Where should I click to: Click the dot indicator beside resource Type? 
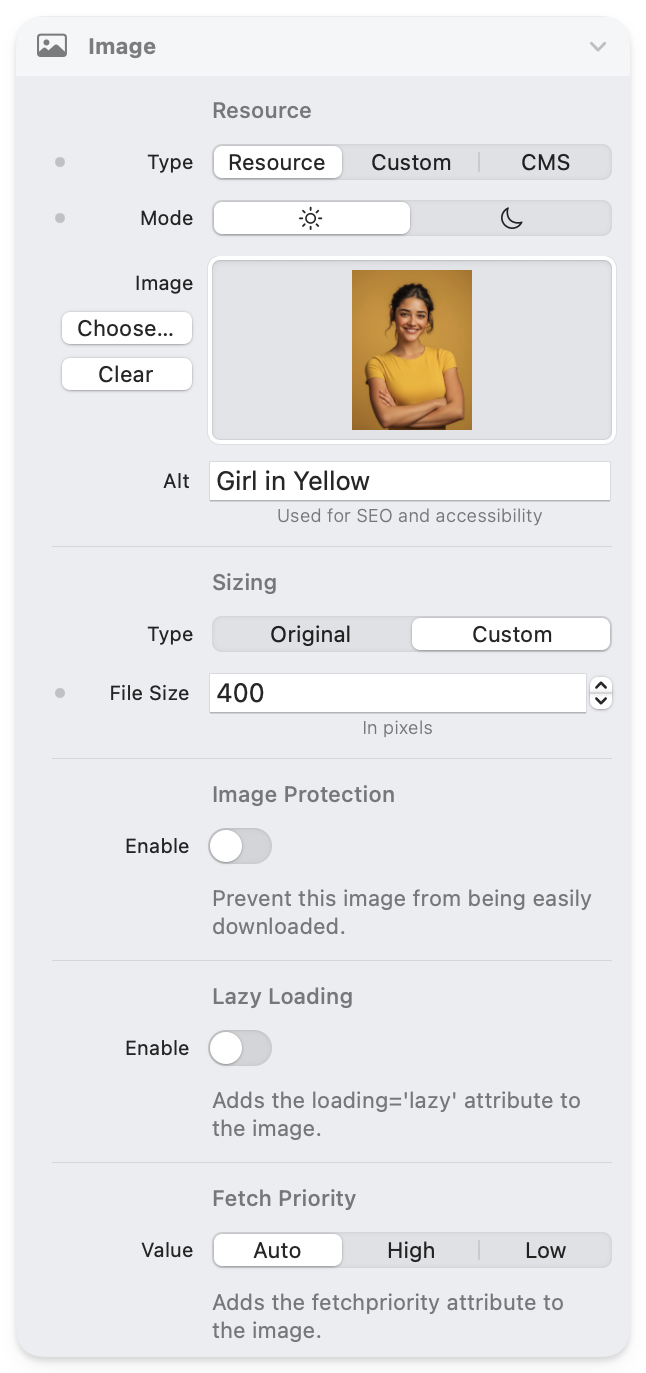60,162
